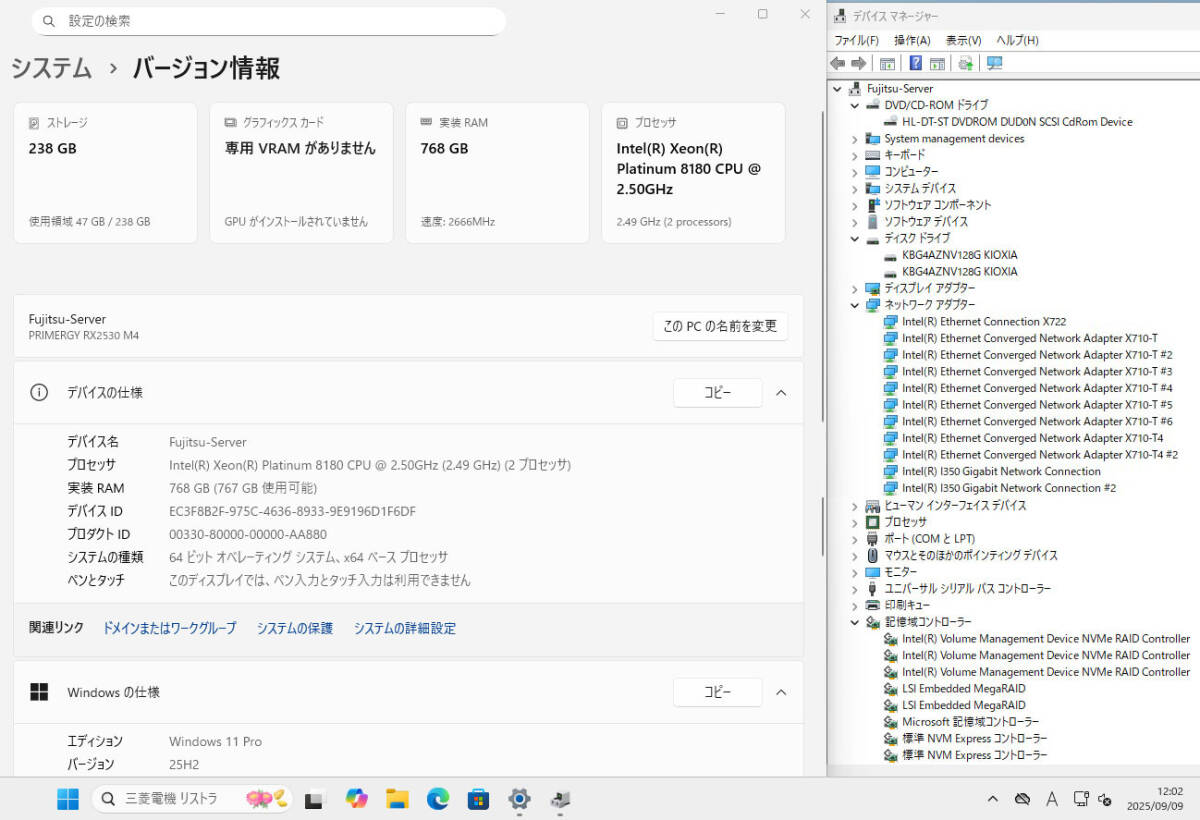Click この PC の名前を変更 button

(x=720, y=326)
